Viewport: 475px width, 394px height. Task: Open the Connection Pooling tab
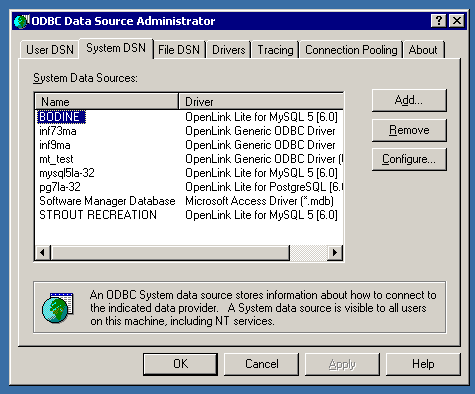click(351, 50)
